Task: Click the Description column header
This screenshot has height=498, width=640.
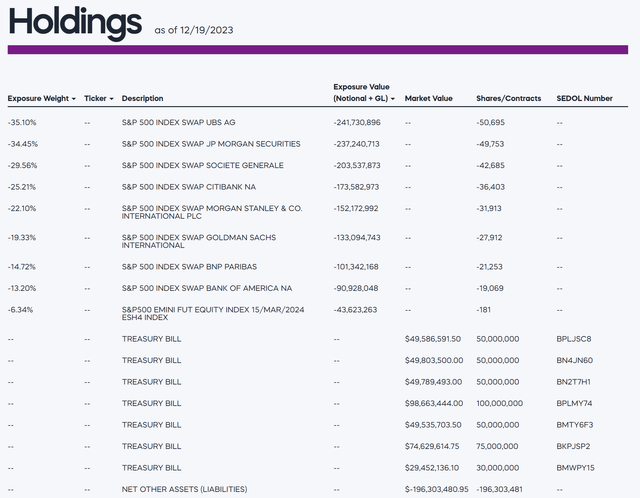Action: [x=142, y=98]
